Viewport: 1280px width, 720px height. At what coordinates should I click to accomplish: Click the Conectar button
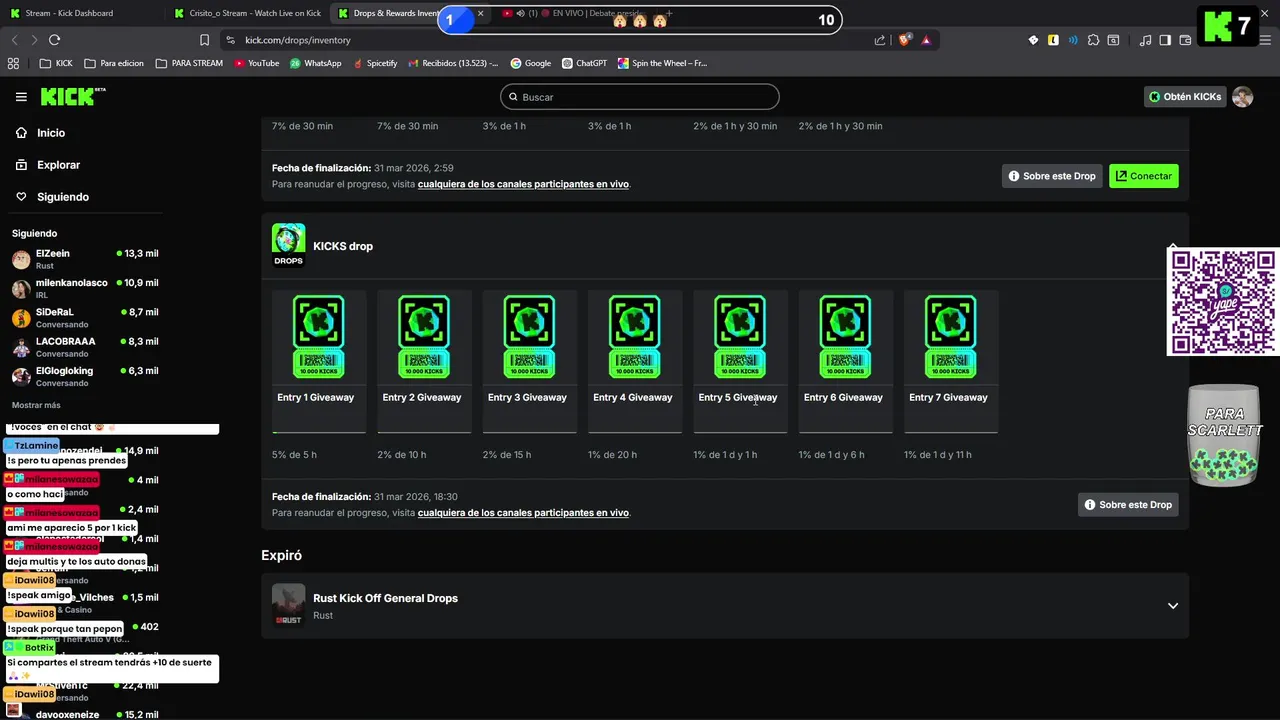pyautogui.click(x=1144, y=176)
